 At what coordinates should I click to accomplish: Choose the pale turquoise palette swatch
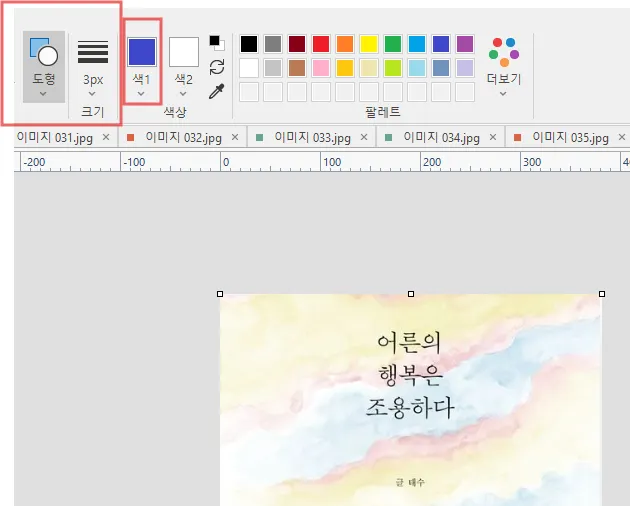coord(417,68)
